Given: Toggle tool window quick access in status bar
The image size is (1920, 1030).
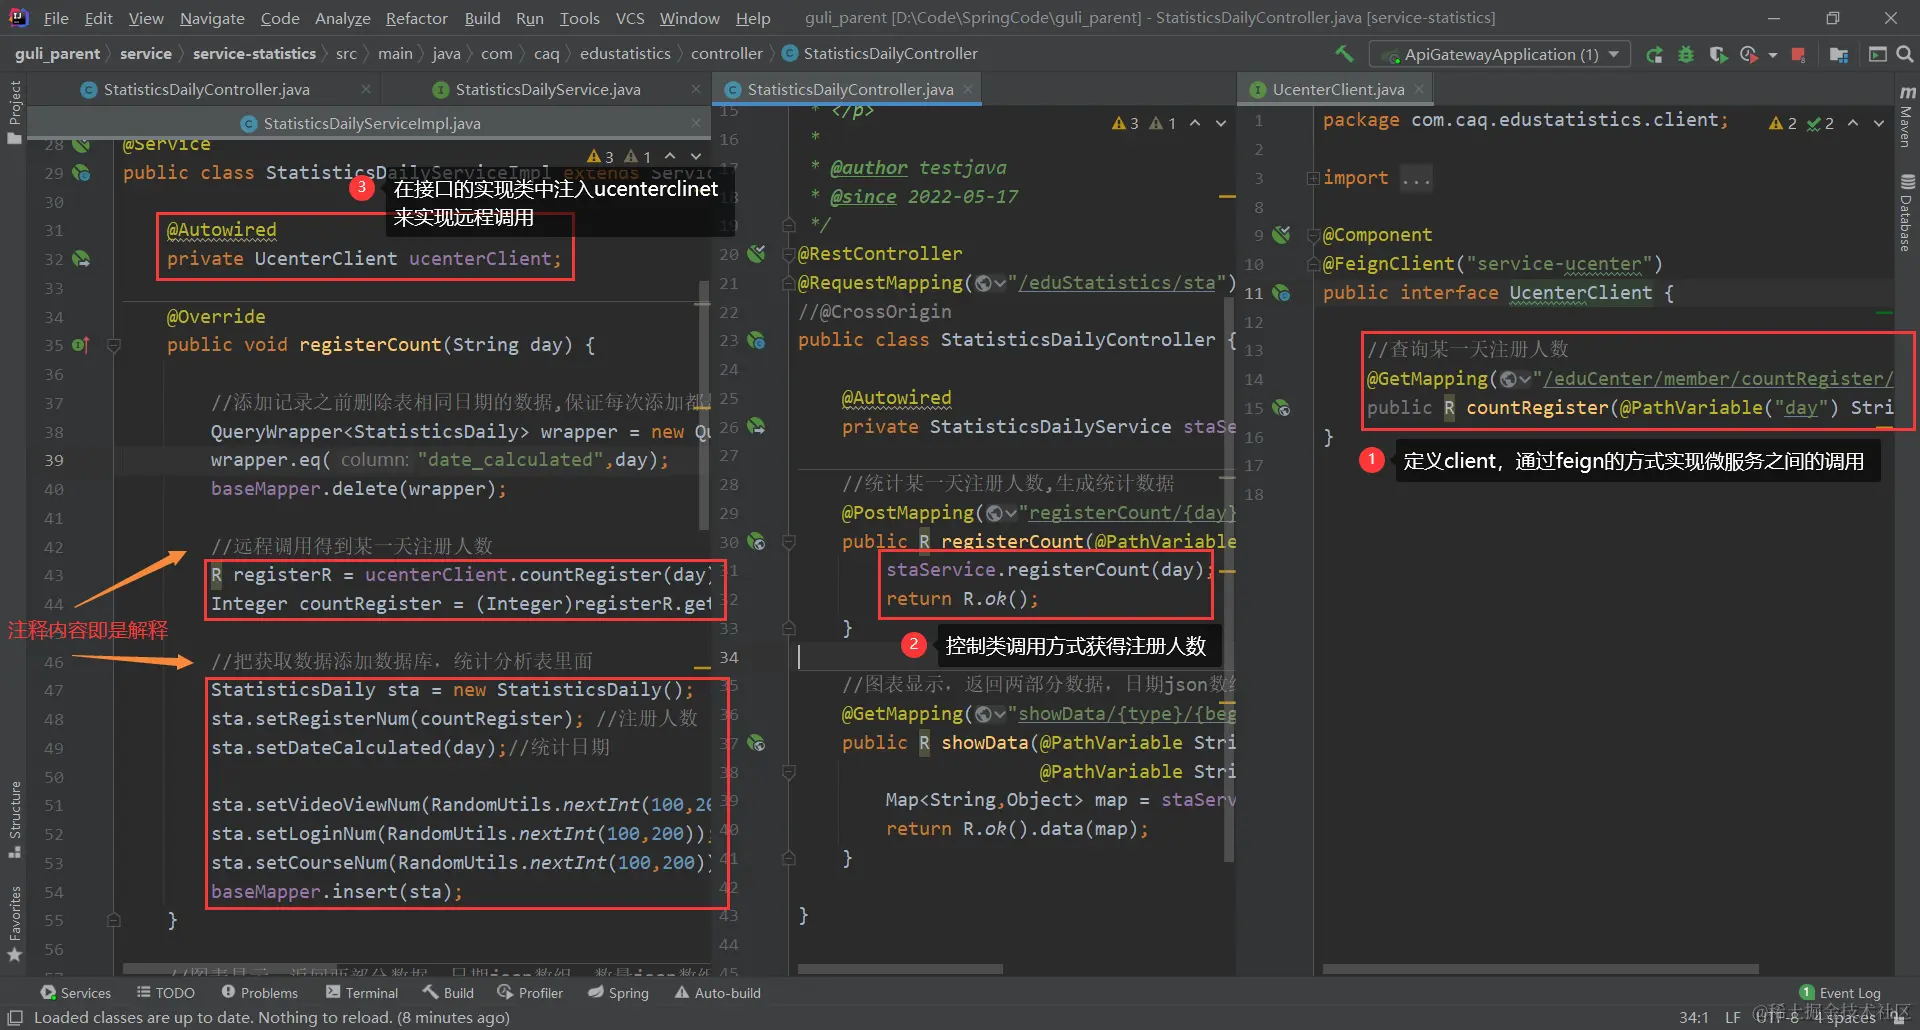Looking at the screenshot, I should click(15, 1017).
